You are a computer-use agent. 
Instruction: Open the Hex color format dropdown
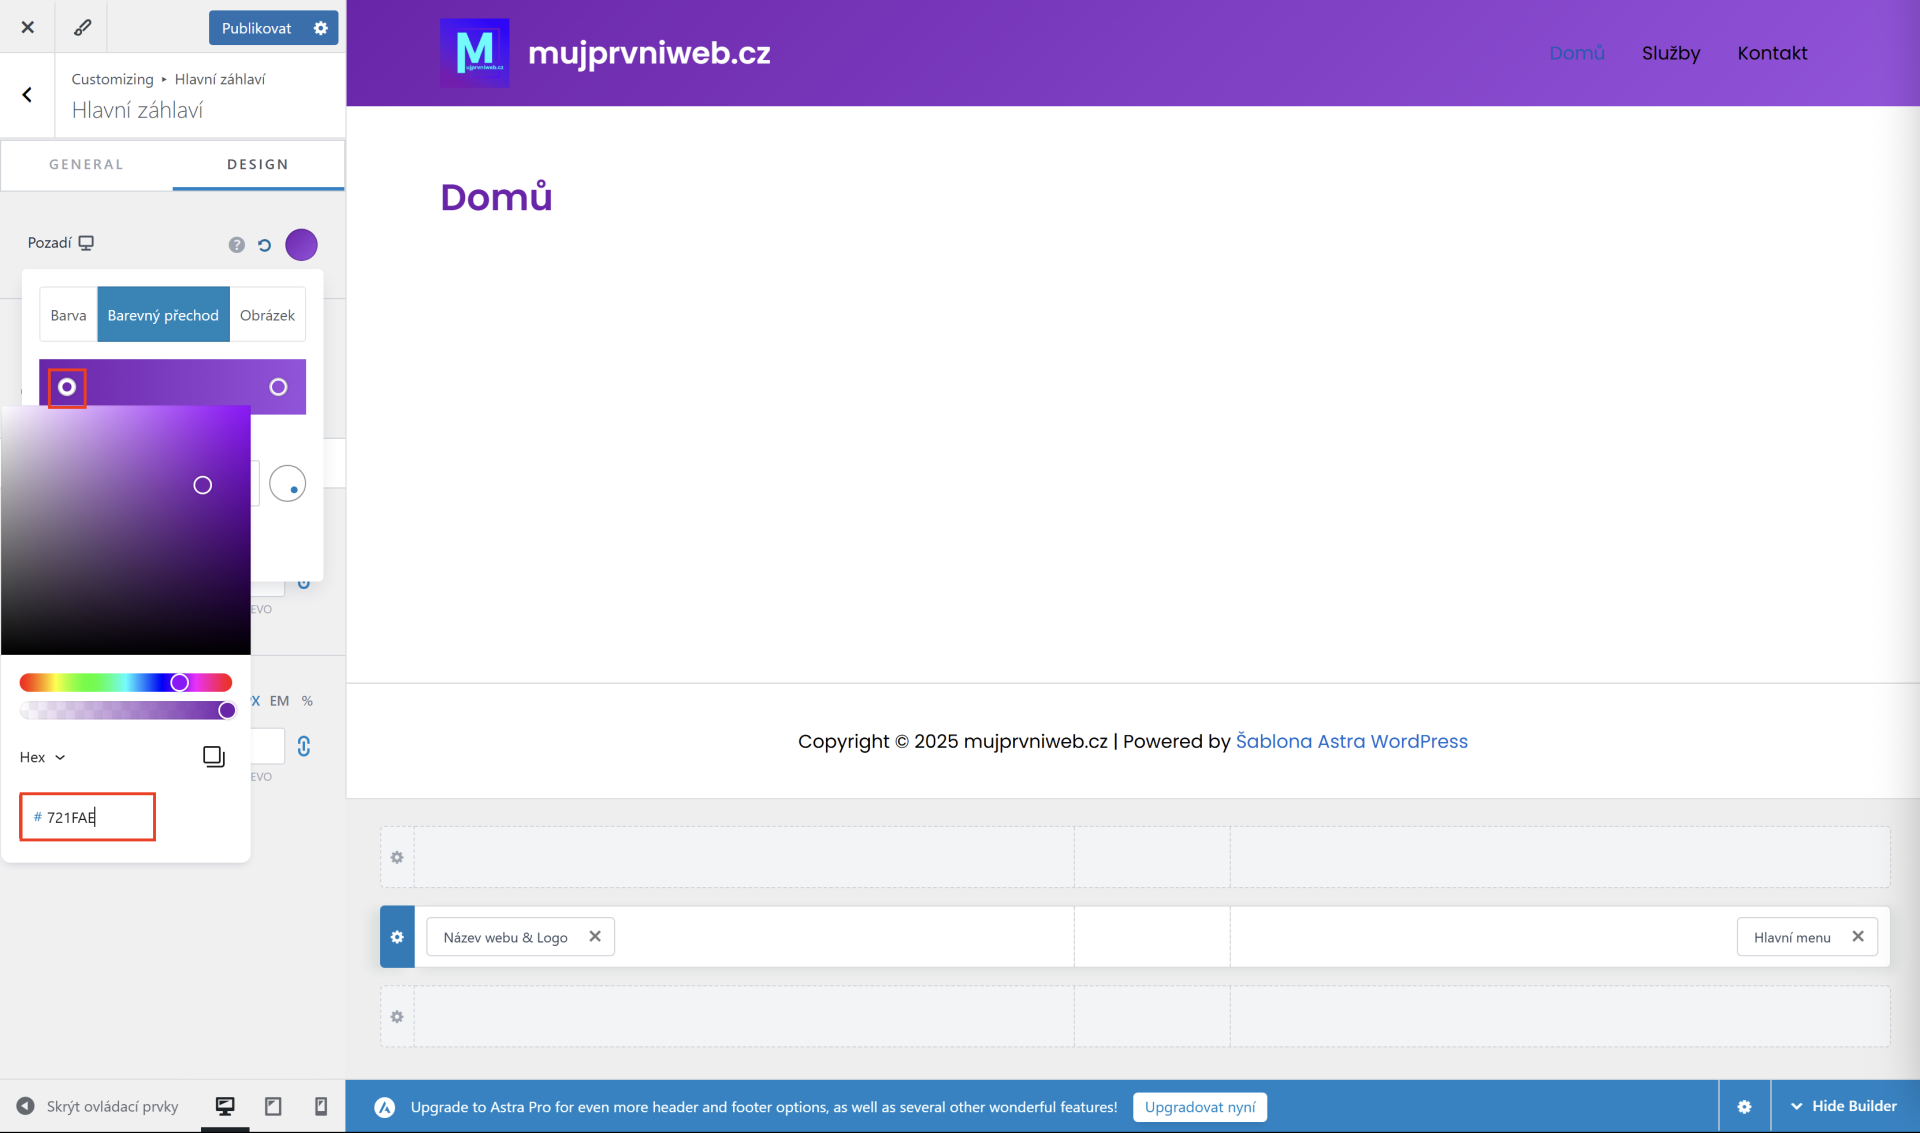click(x=43, y=757)
